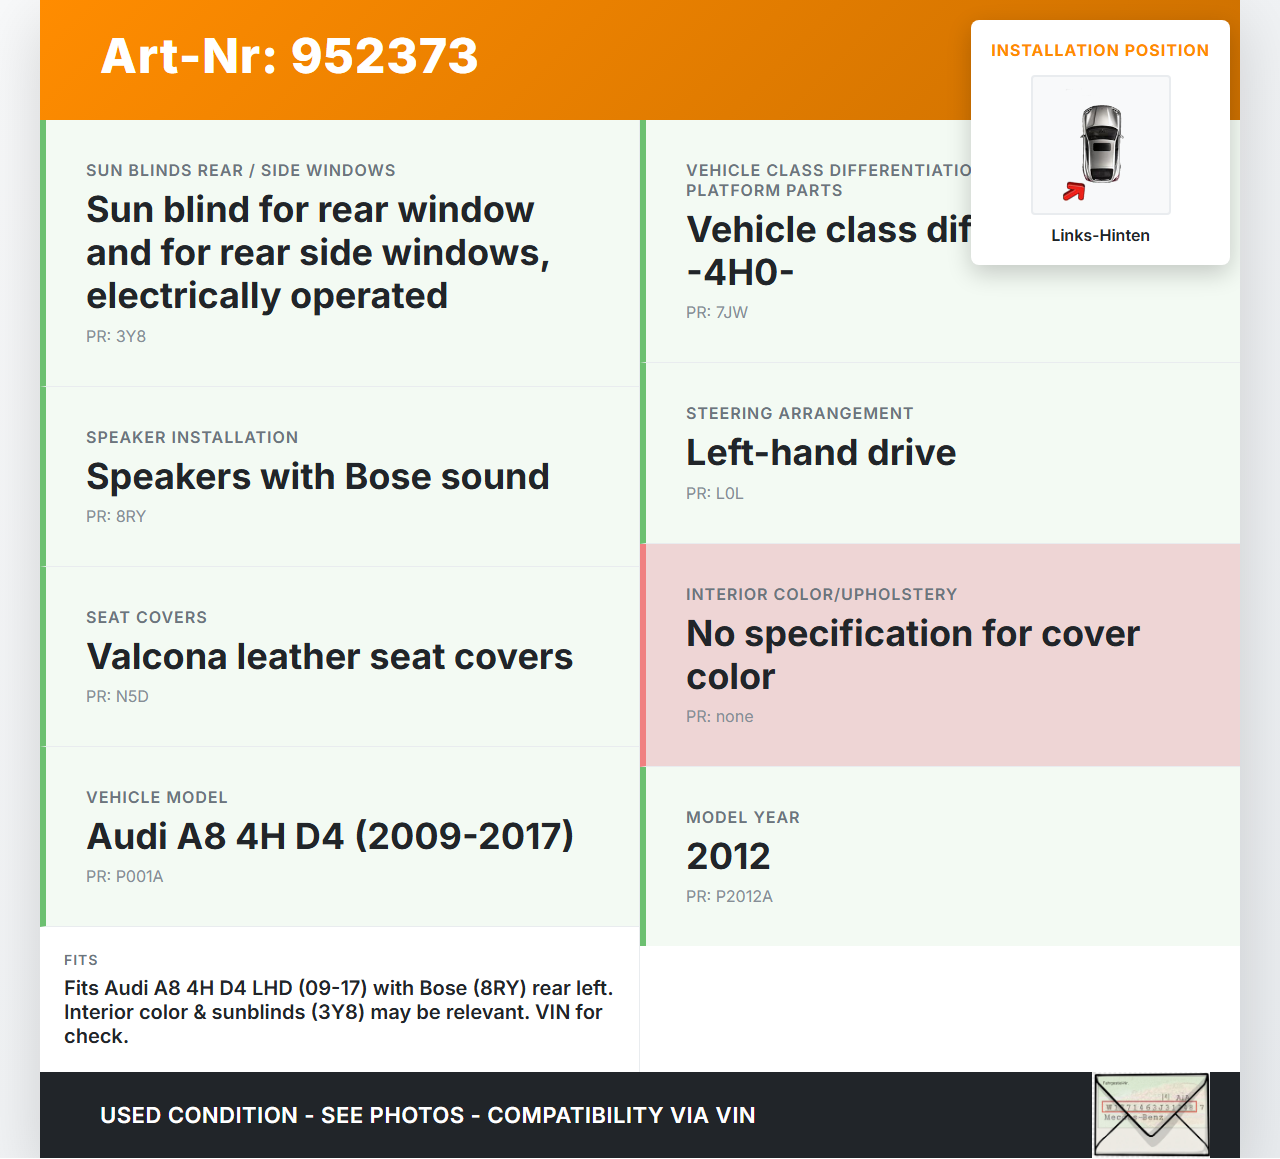Click the Fits compatibility description text

[x=339, y=1012]
